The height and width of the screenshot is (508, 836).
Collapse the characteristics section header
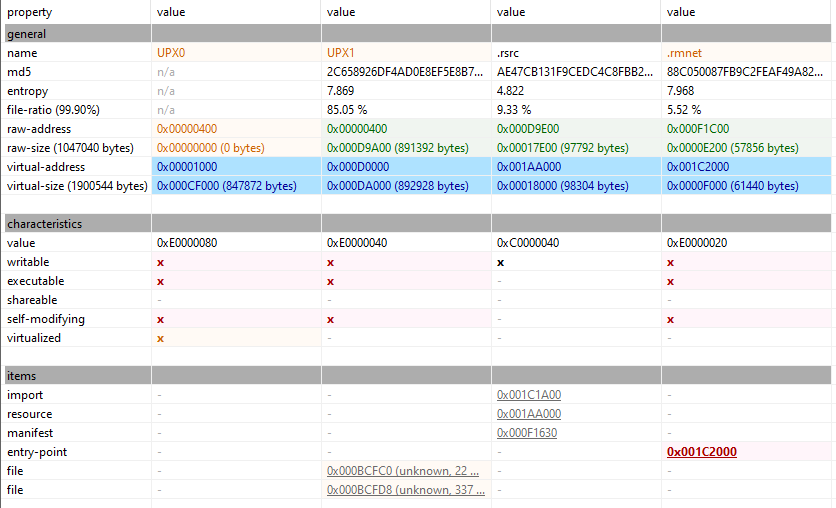click(x=44, y=224)
